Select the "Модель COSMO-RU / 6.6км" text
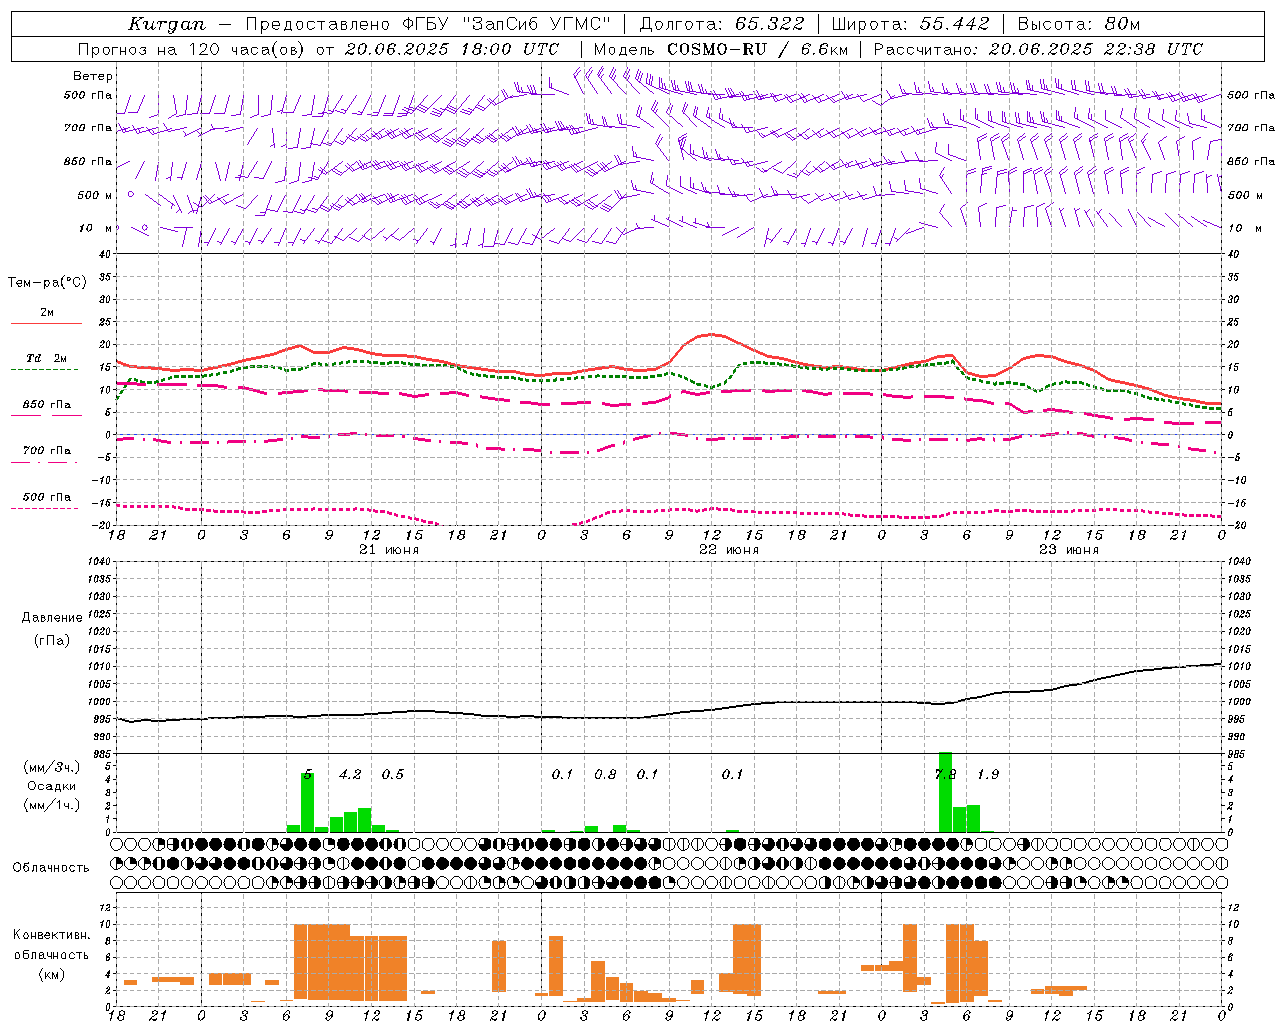The width and height of the screenshot is (1280, 1024). [720, 49]
